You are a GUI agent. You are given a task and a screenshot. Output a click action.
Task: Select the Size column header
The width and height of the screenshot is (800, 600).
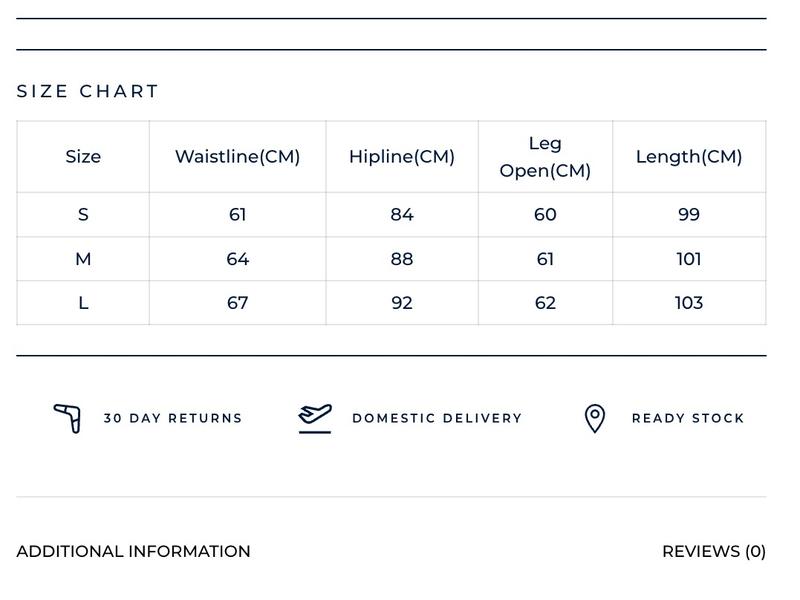83,157
